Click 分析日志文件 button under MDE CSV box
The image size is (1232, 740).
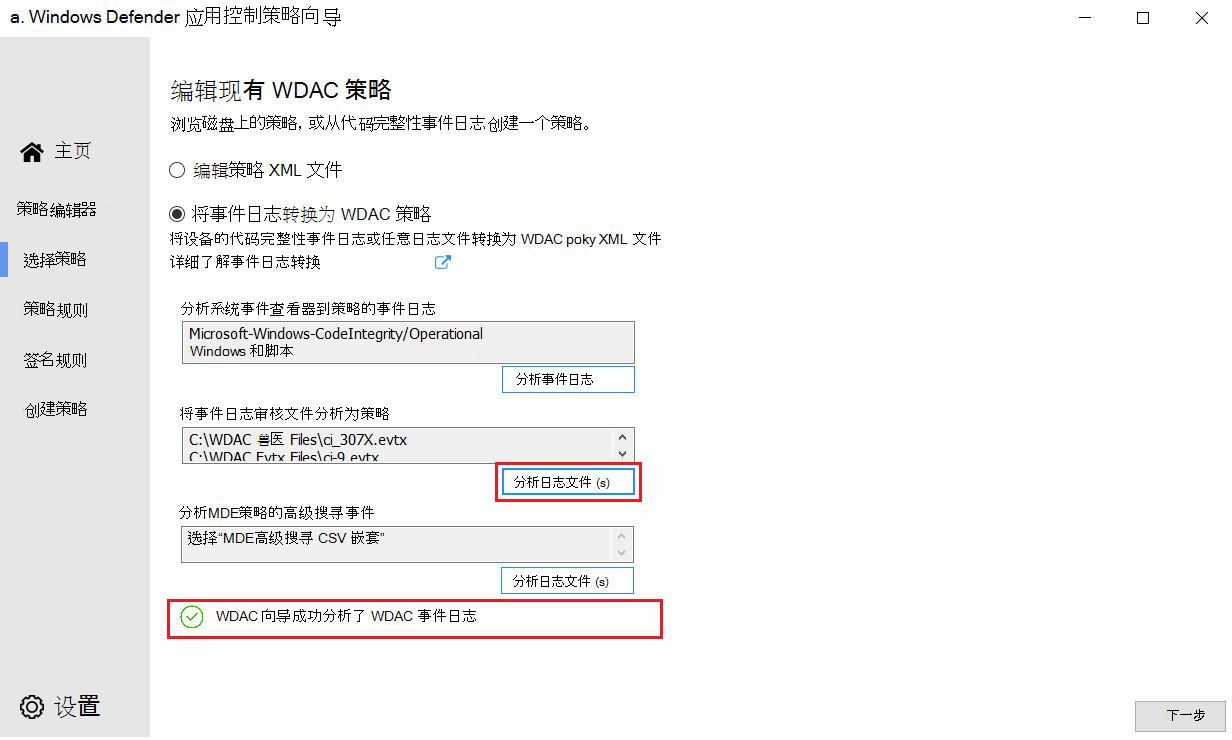click(x=568, y=580)
